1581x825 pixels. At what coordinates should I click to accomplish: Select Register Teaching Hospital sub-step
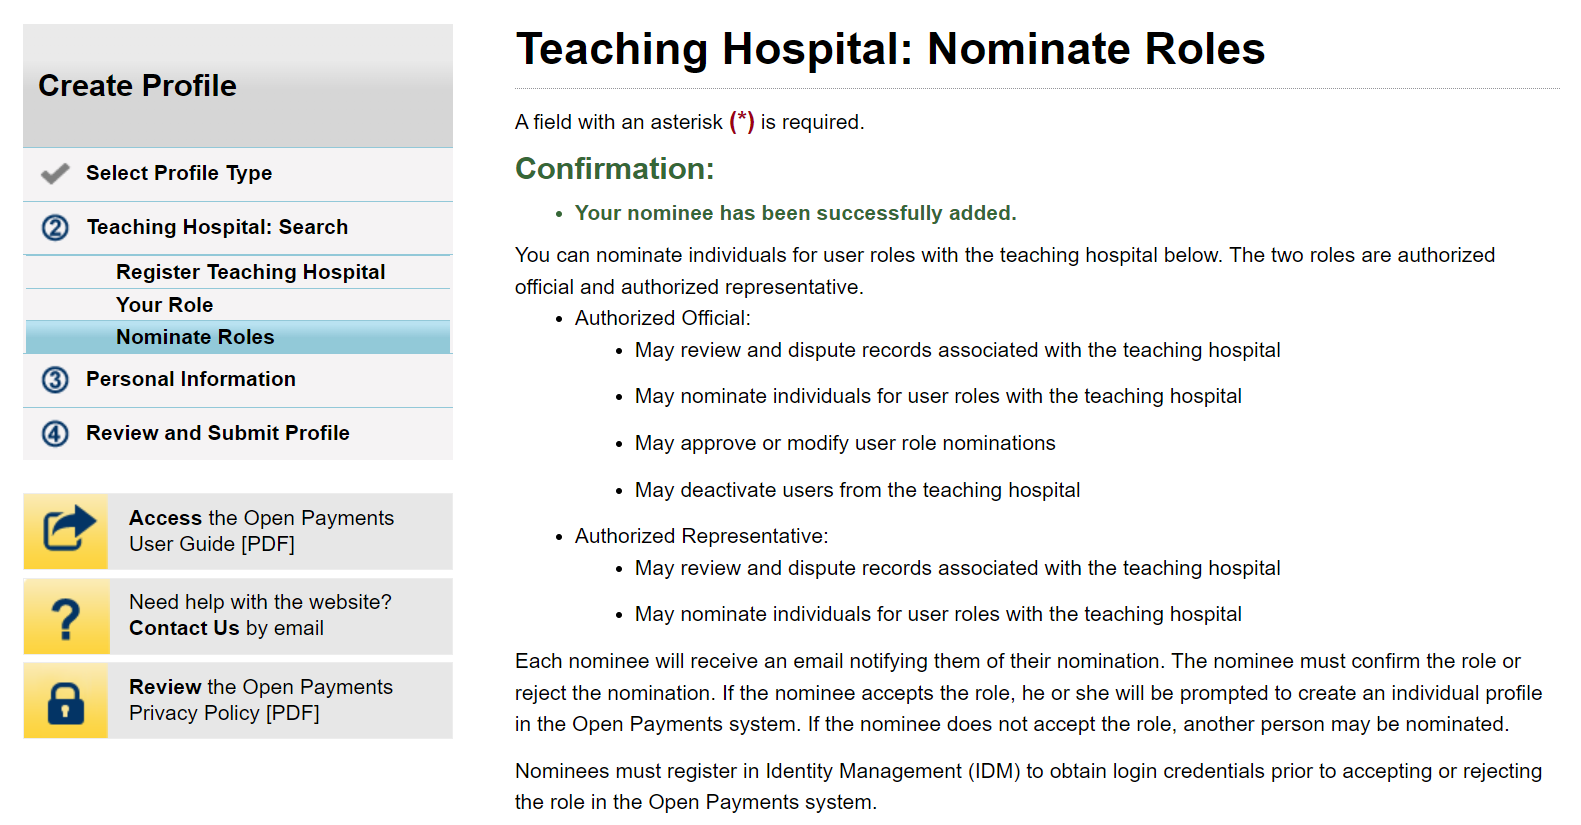click(250, 272)
